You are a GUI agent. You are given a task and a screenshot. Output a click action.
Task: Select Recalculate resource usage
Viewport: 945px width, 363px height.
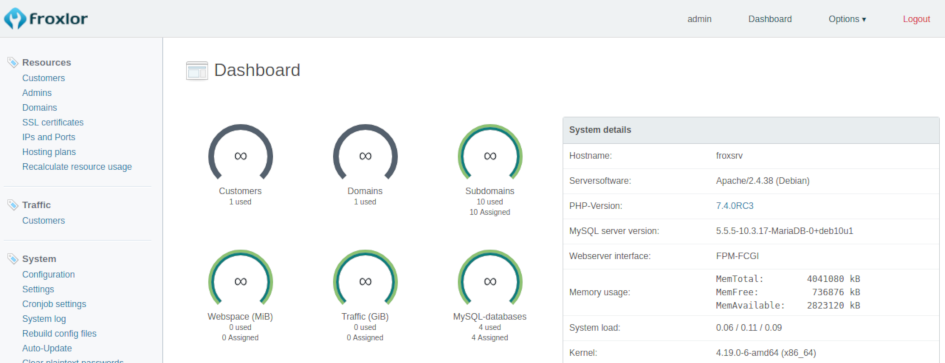(x=77, y=166)
